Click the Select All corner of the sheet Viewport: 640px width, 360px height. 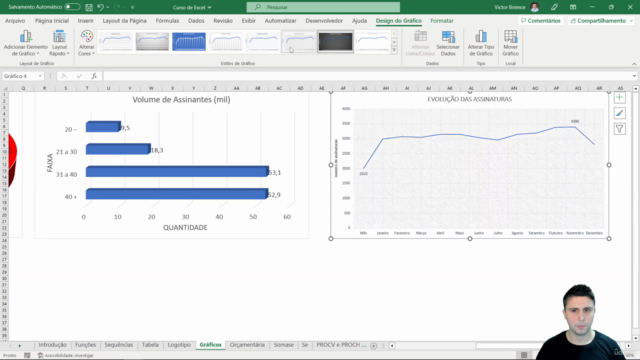[5, 88]
